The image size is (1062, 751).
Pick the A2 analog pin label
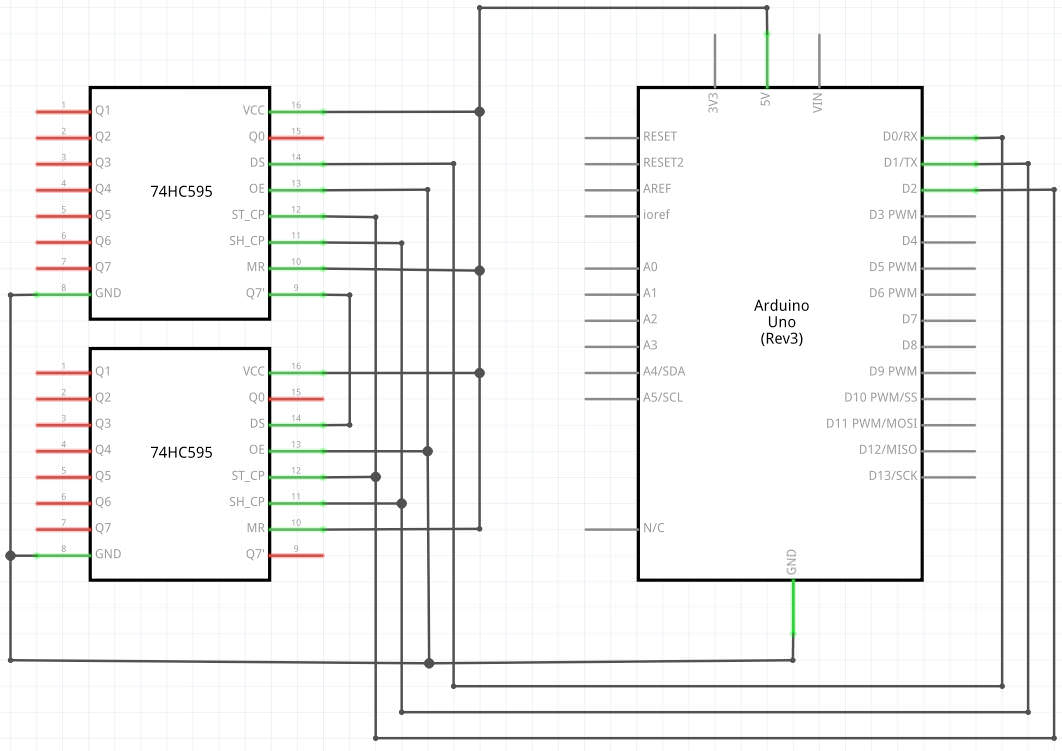pyautogui.click(x=650, y=319)
